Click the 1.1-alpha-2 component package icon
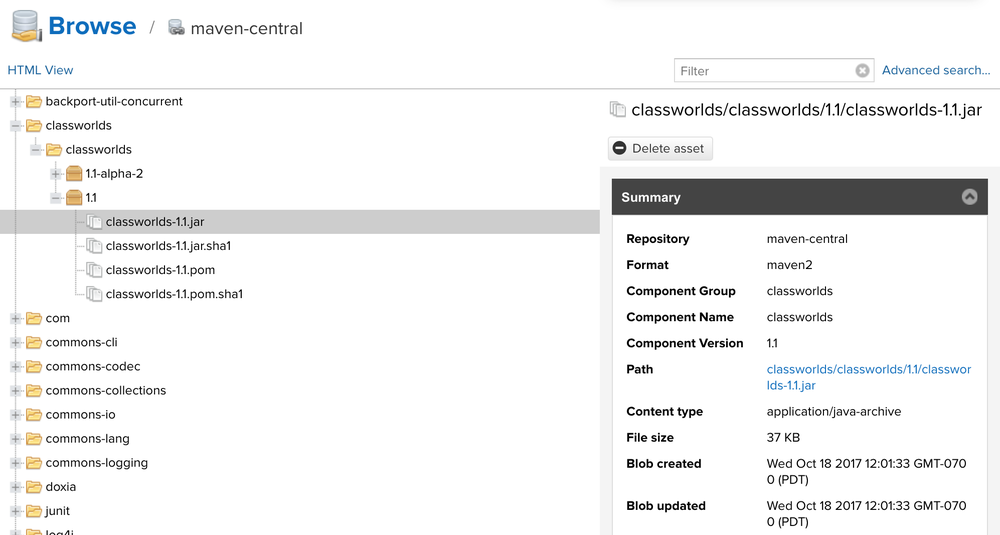The width and height of the screenshot is (1000, 535). coord(74,173)
